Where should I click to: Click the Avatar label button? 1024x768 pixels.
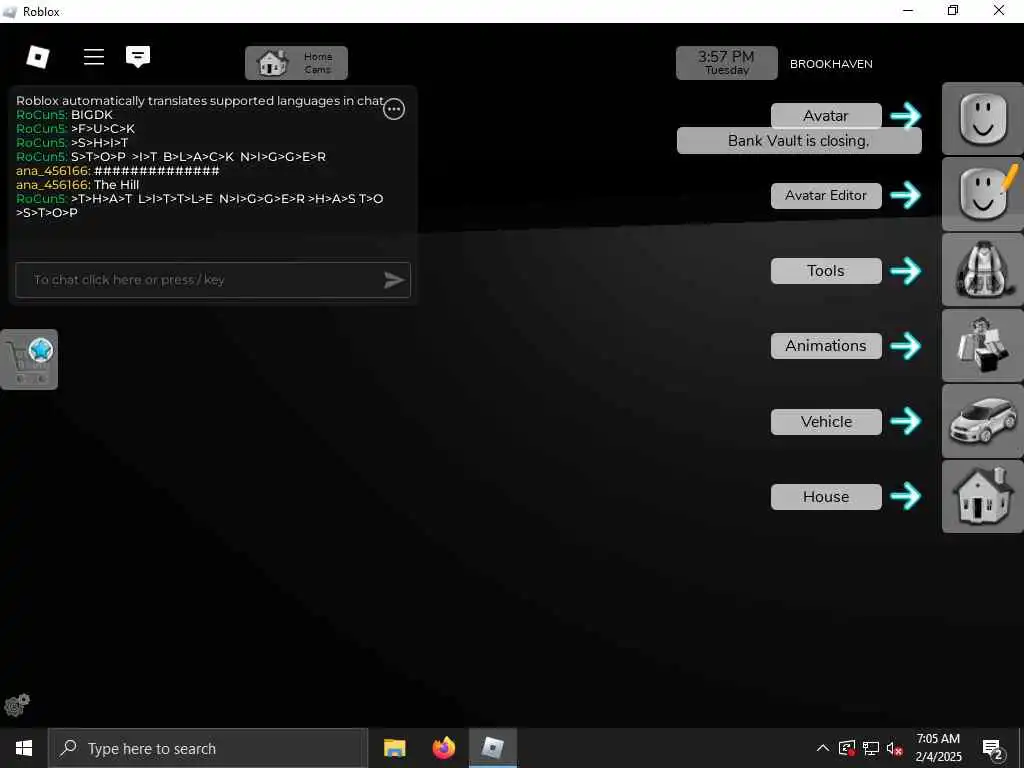(x=826, y=116)
